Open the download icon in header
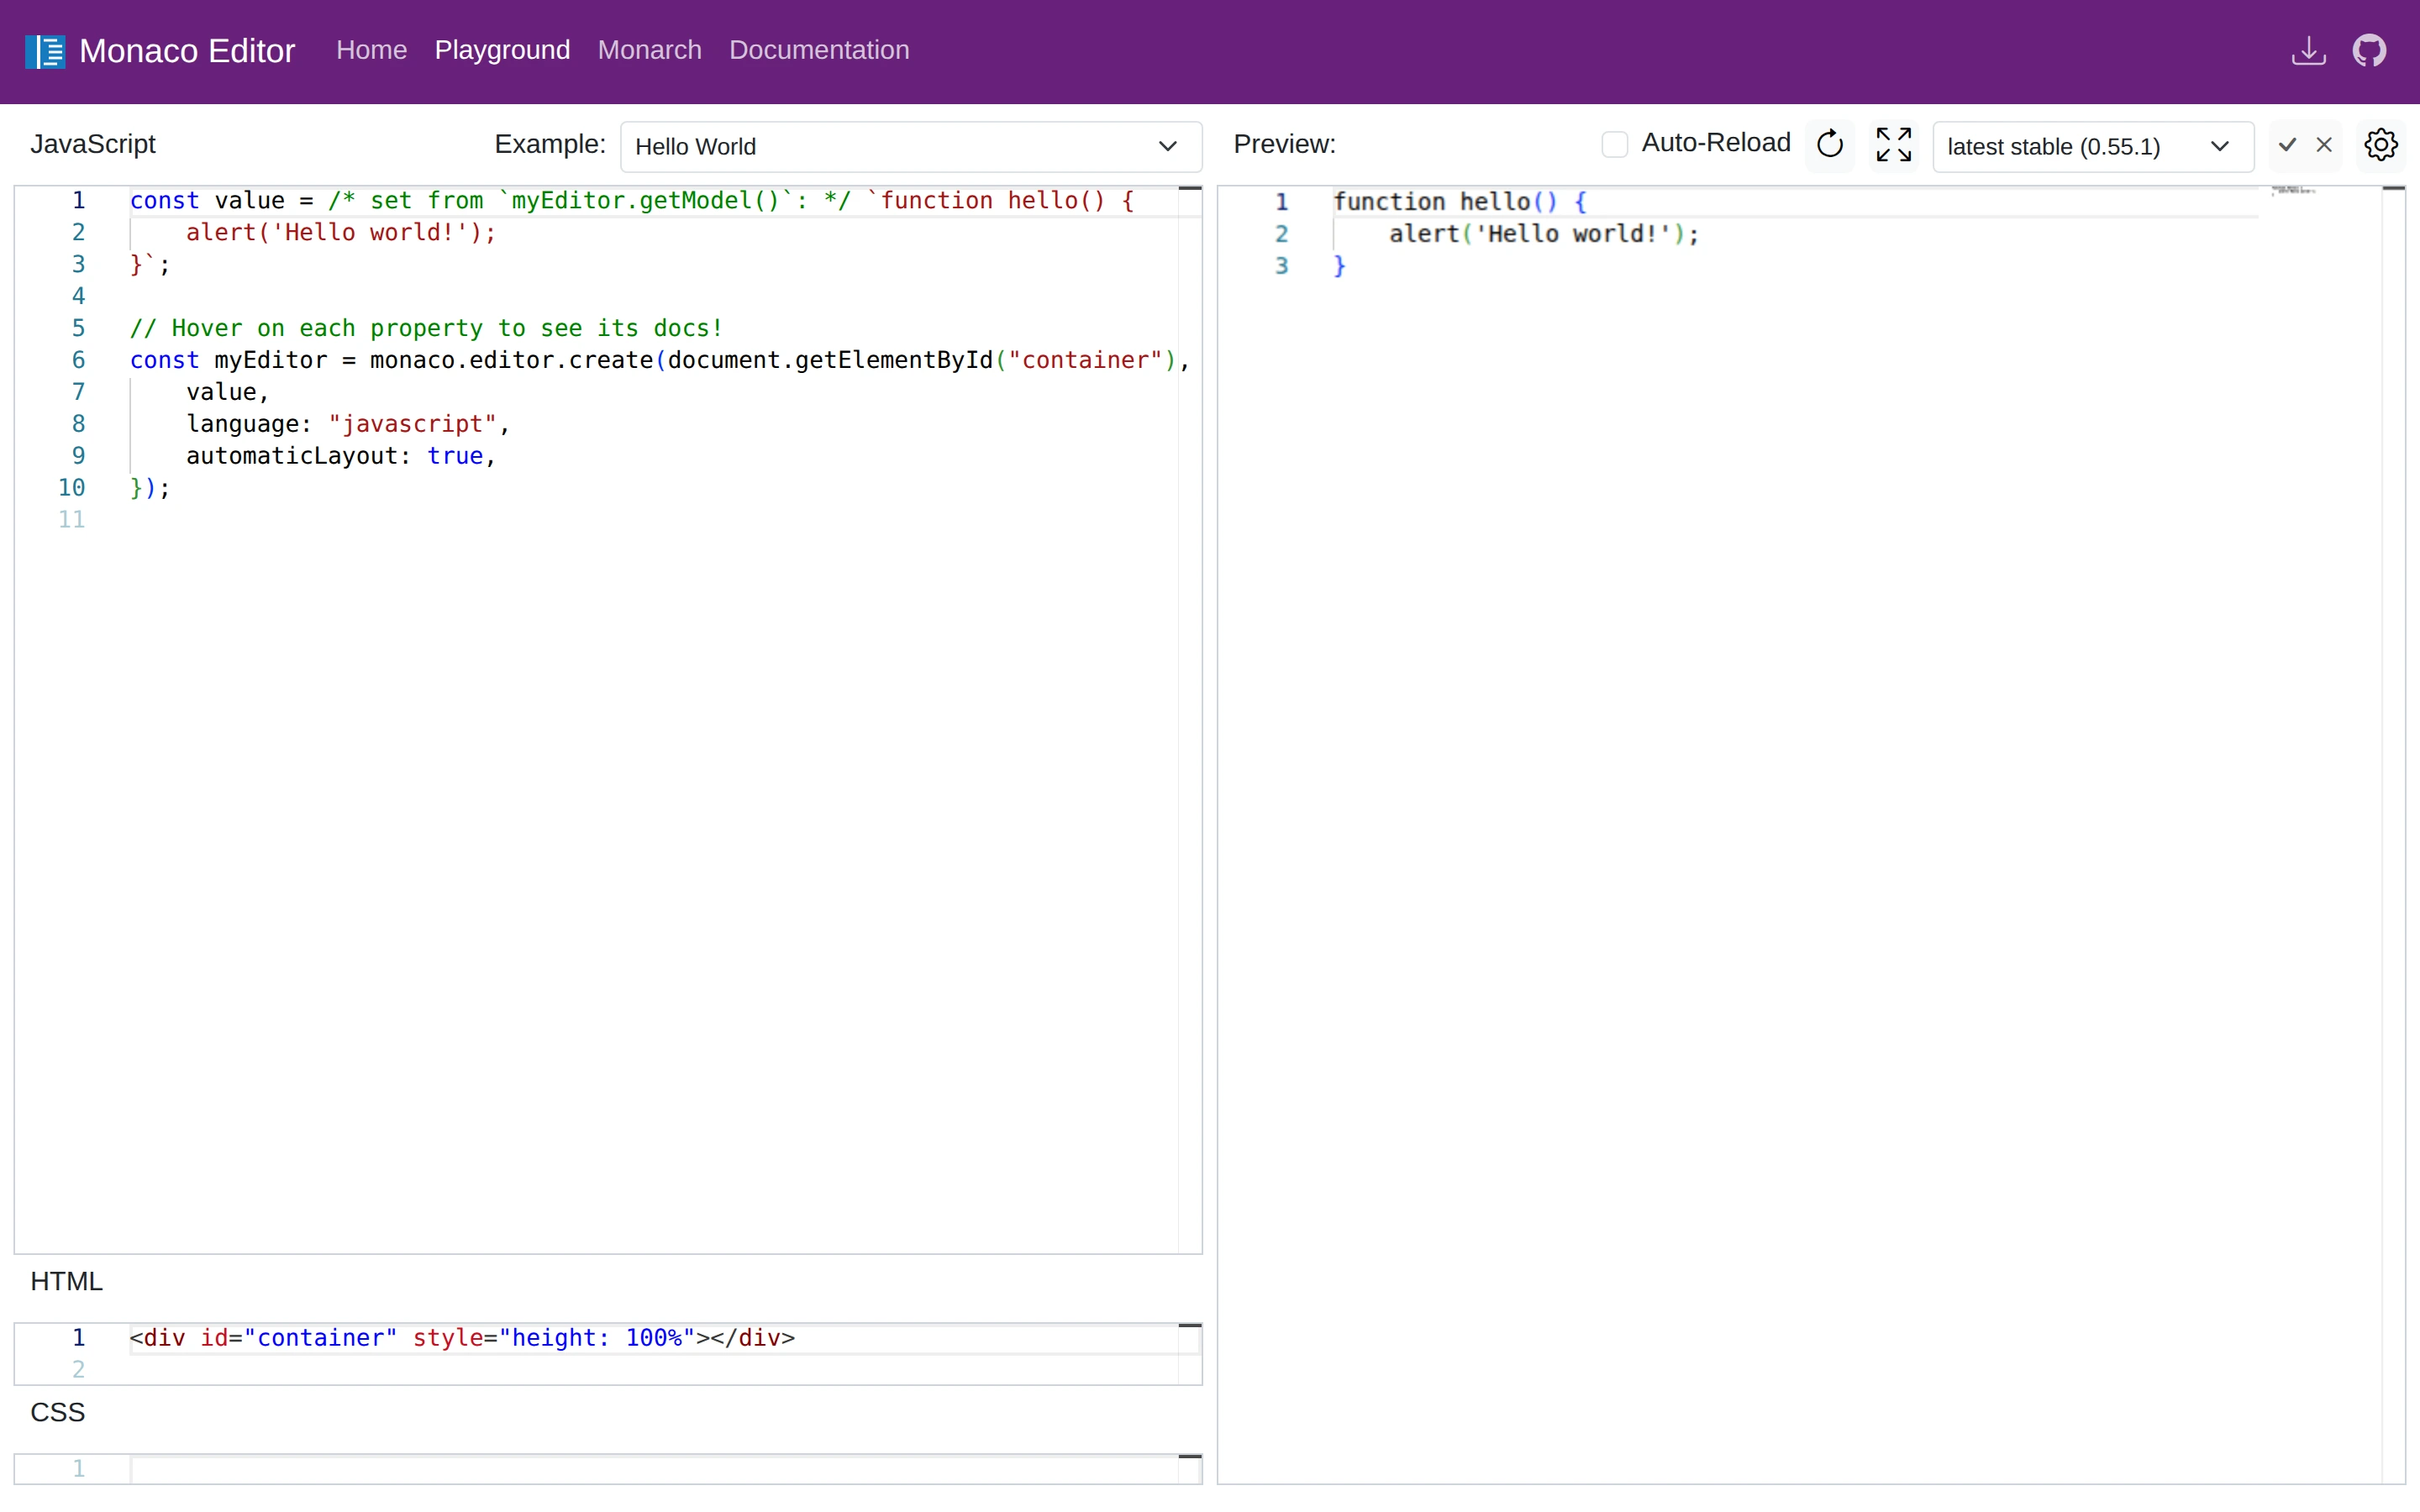The width and height of the screenshot is (2420, 1512). [x=2309, y=50]
